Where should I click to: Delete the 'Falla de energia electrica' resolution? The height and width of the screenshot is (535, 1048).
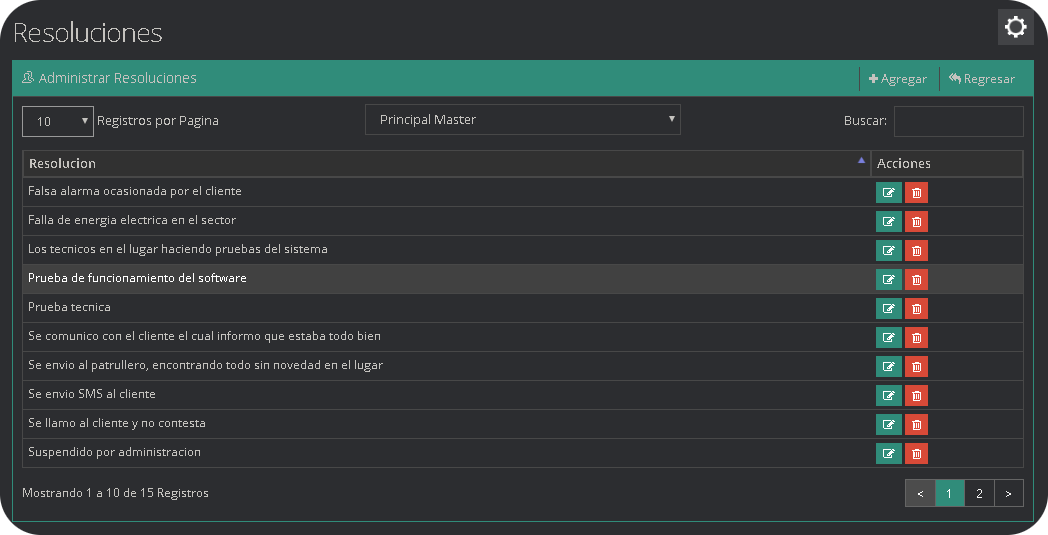tap(916, 221)
